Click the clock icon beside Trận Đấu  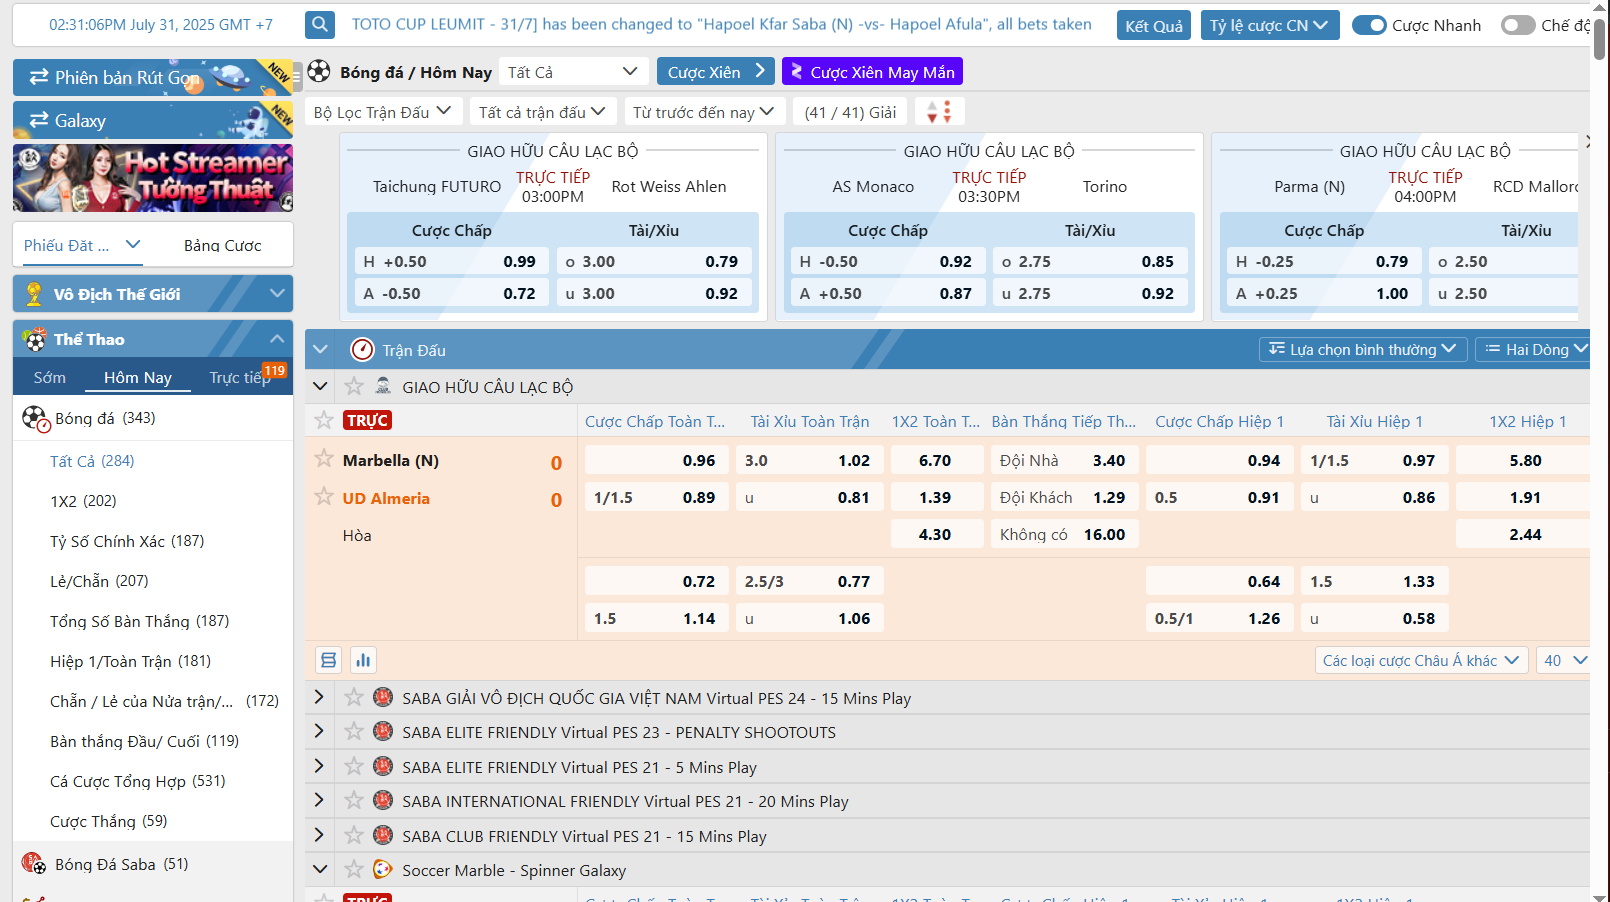[x=362, y=350]
